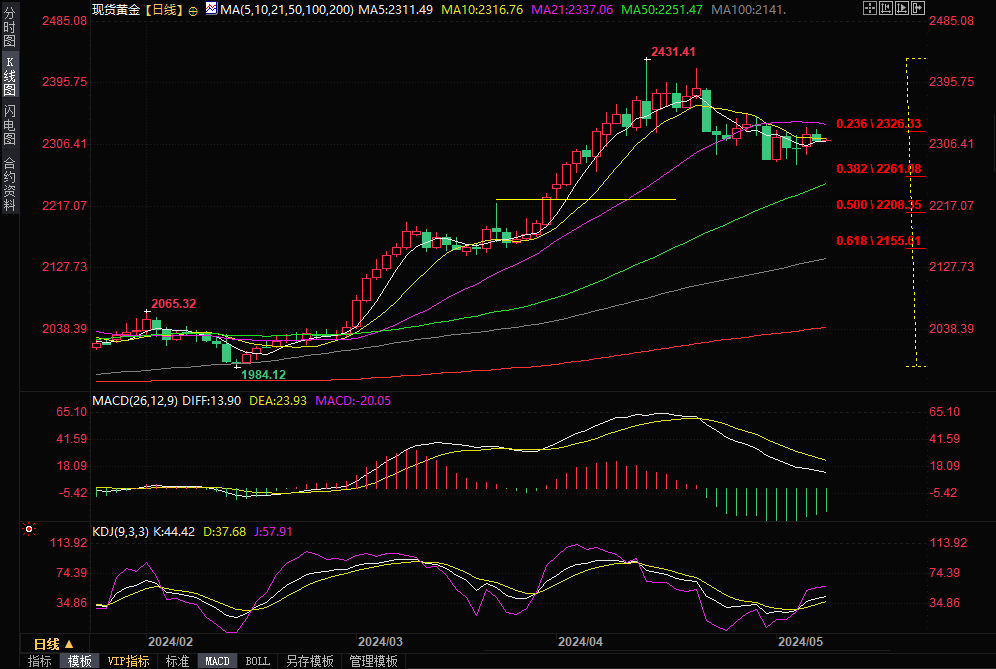Open the 日线 period selector at bottom
Image resolution: width=996 pixels, height=669 pixels.
pos(54,644)
